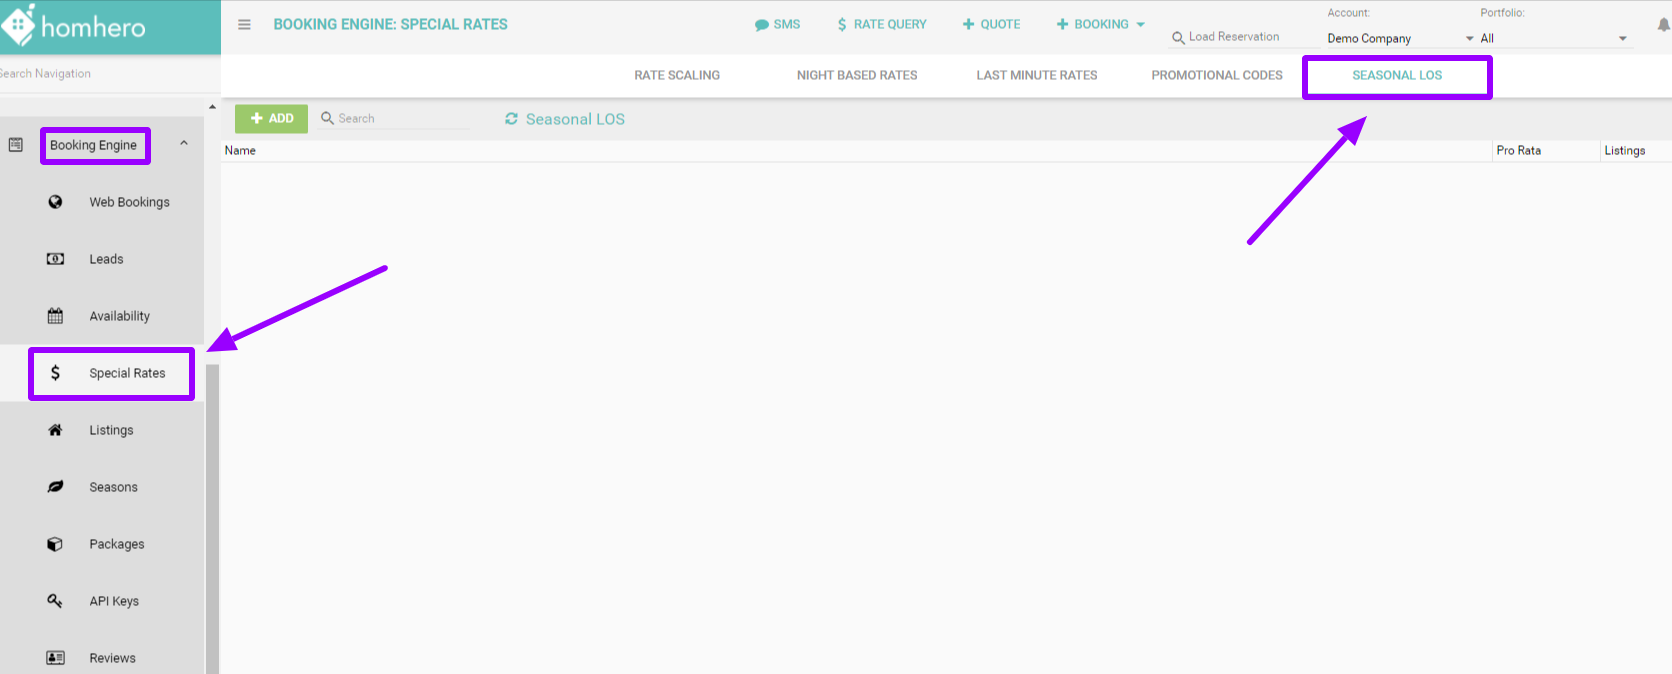Click the Web Bookings globe icon
Viewport: 1672px width, 674px height.
(x=55, y=202)
